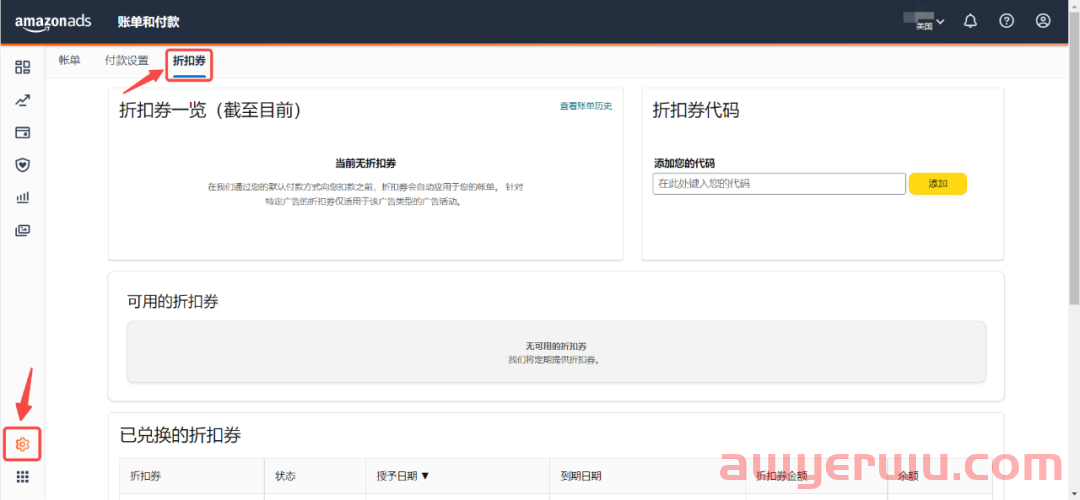The width and height of the screenshot is (1080, 500).
Task: Click the amazonads logo
Action: click(x=54, y=21)
